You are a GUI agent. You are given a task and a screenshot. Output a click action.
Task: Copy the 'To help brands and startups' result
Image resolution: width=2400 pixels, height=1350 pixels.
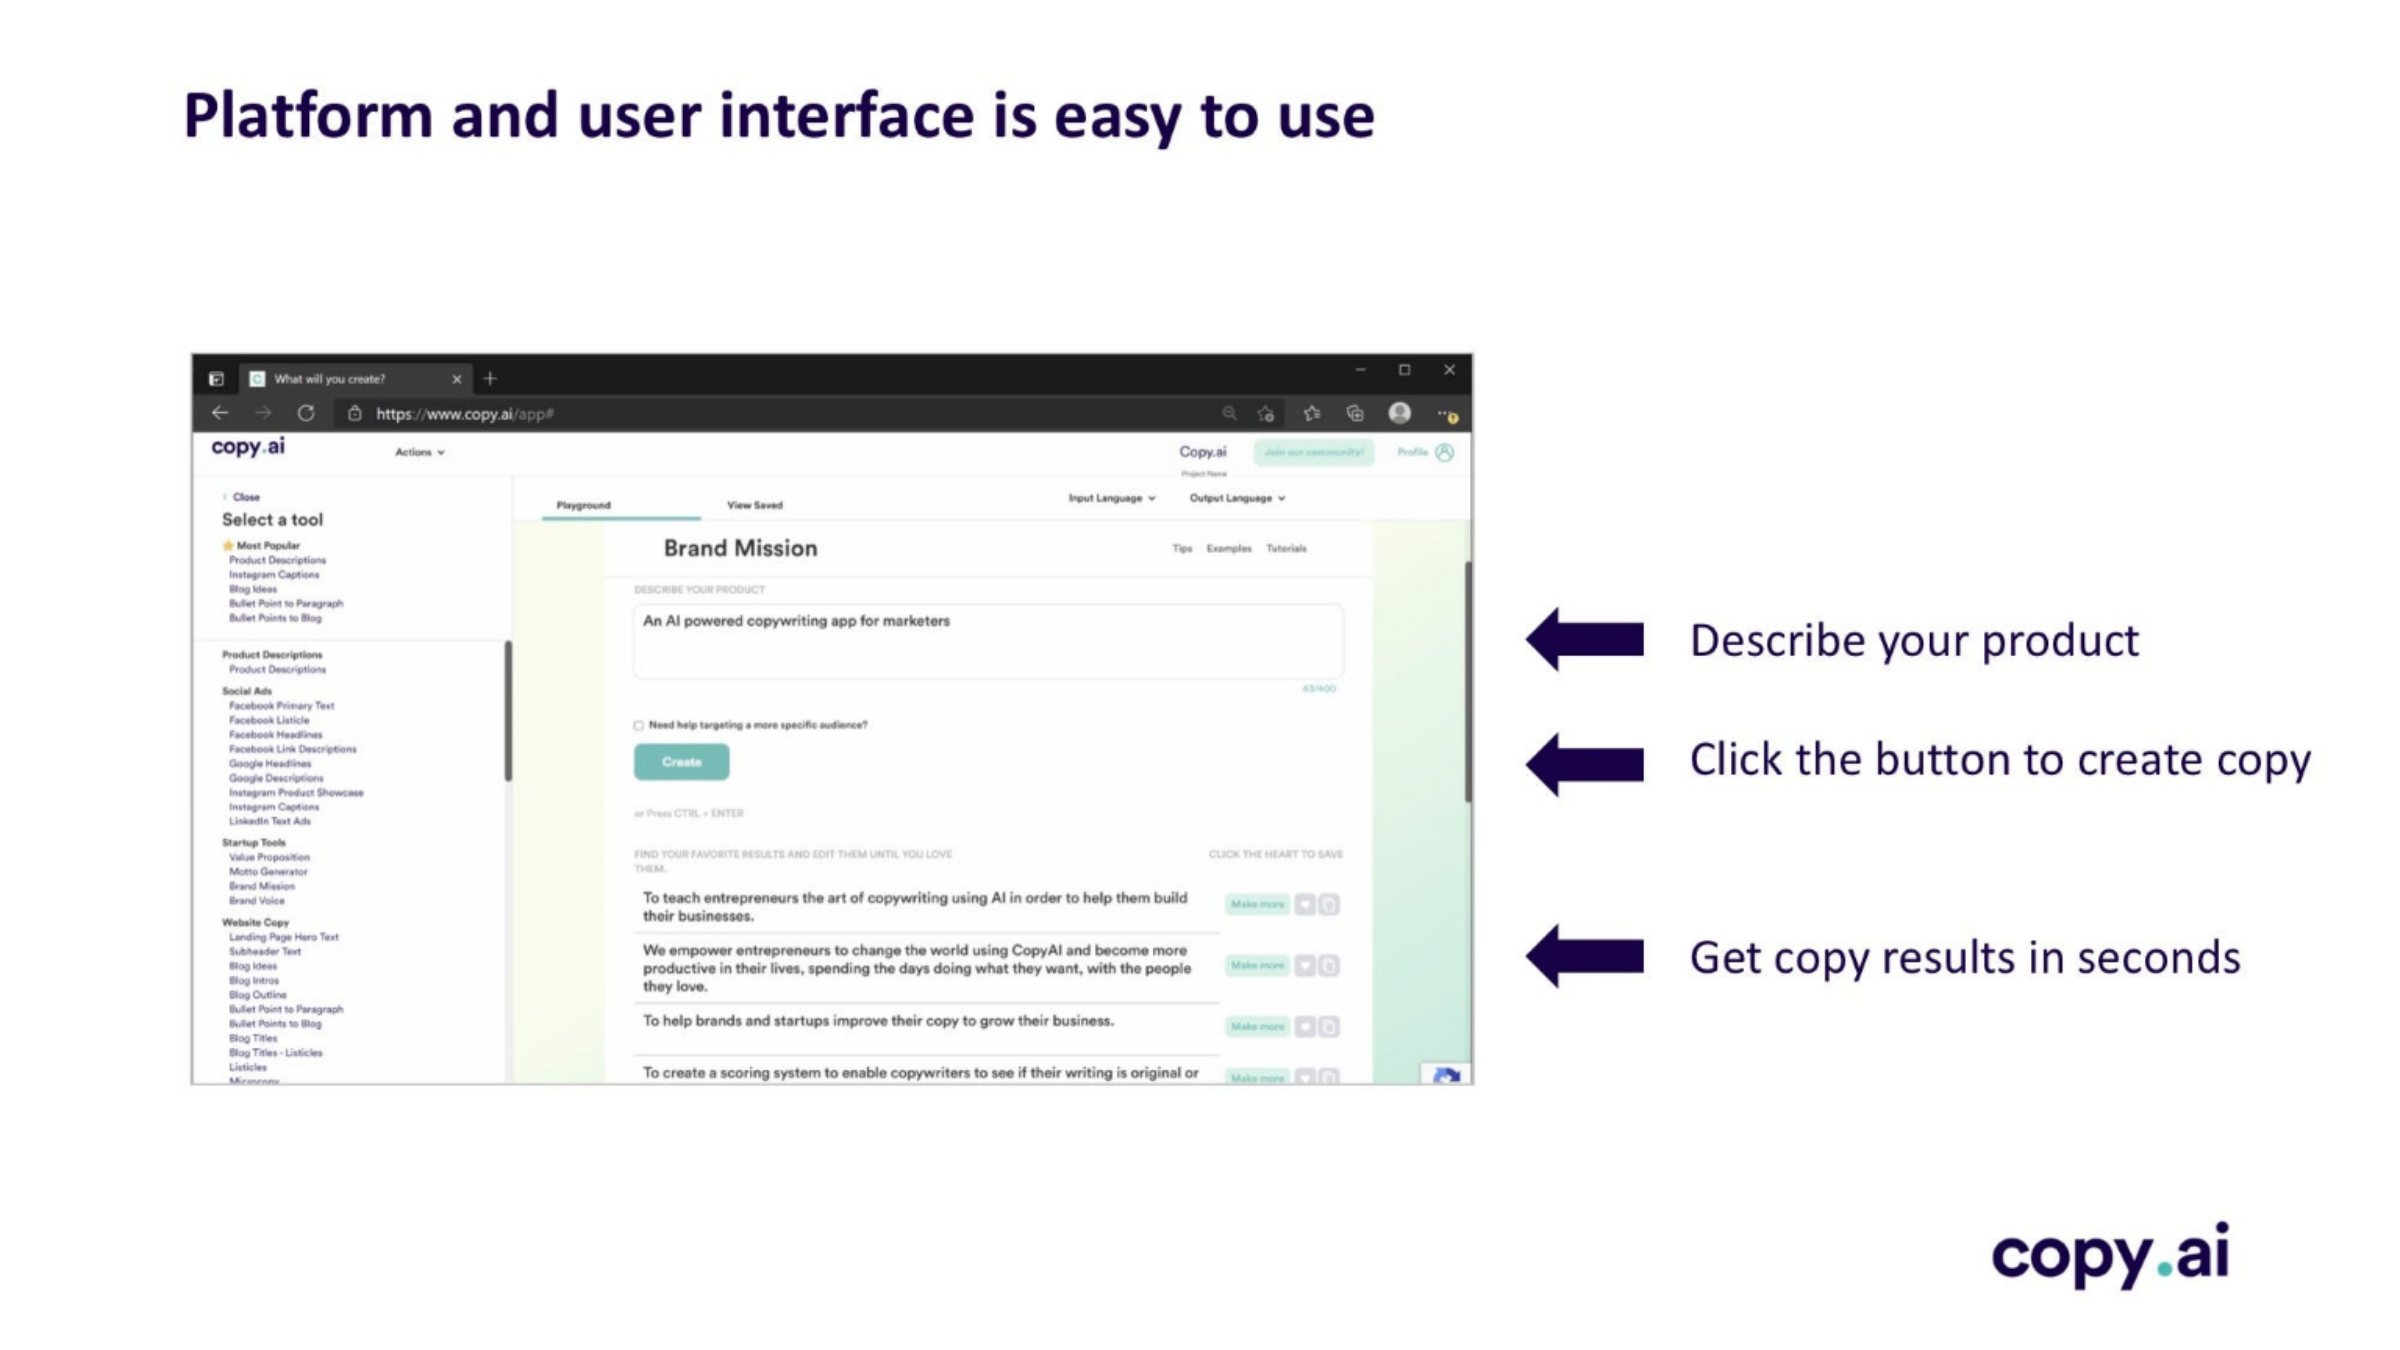(1329, 1027)
